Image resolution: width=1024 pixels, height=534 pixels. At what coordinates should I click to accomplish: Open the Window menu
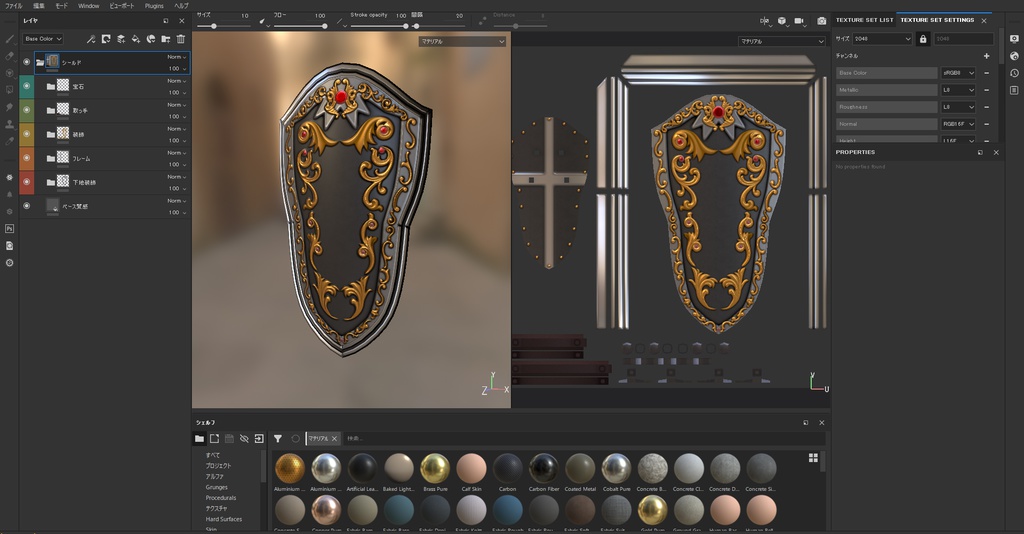(89, 6)
